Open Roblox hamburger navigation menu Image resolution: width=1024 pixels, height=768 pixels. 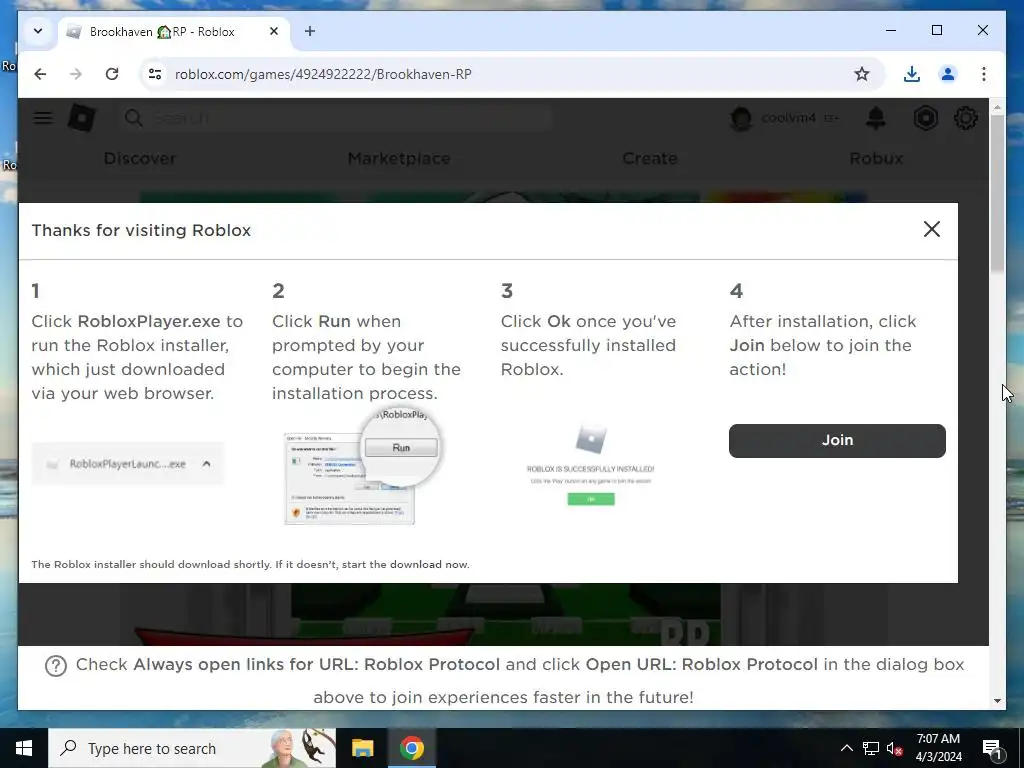coord(43,118)
